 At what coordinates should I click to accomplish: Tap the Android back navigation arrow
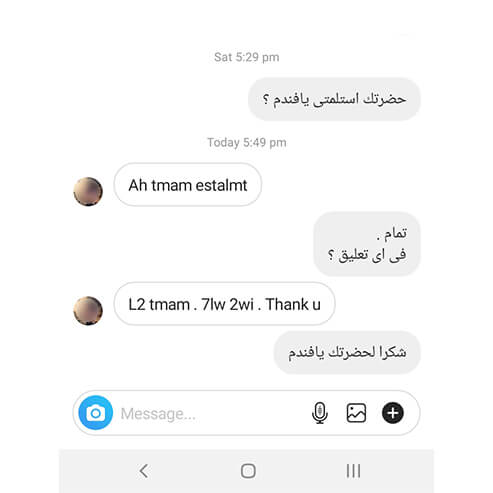click(x=144, y=471)
